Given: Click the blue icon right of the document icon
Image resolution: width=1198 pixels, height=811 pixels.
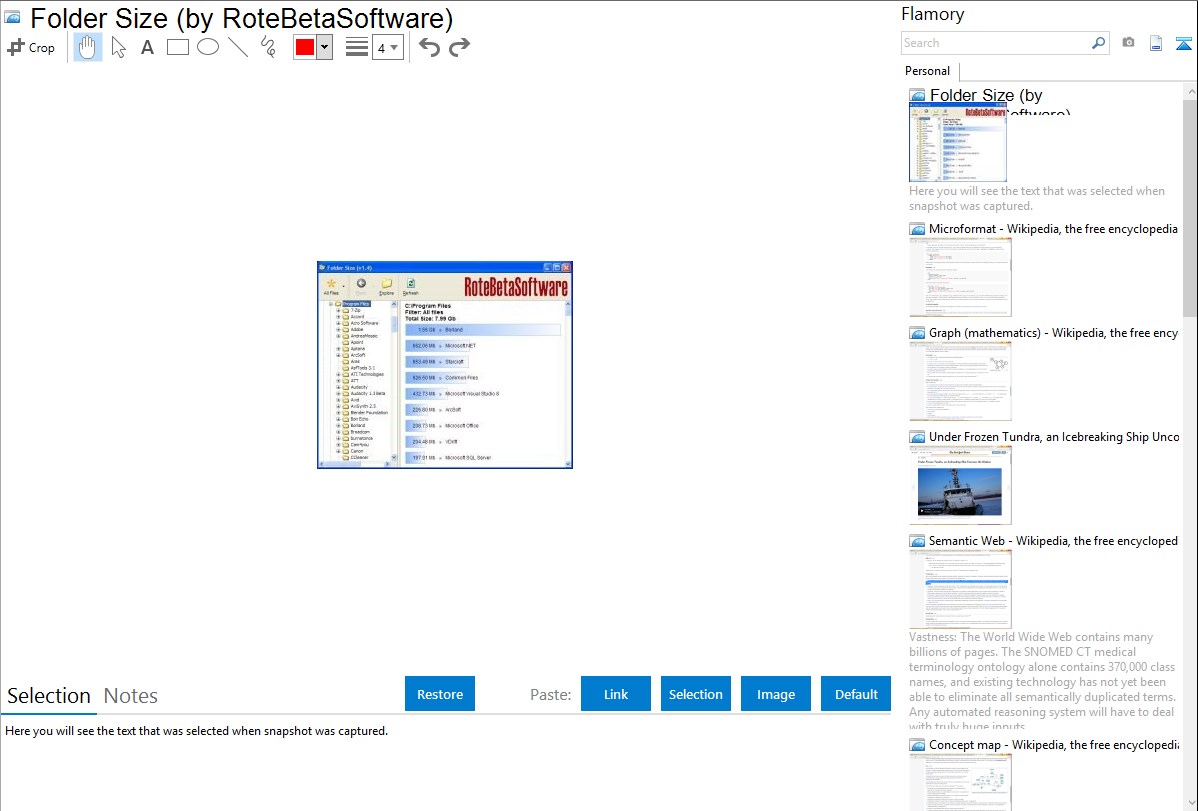Looking at the screenshot, I should (x=1183, y=43).
